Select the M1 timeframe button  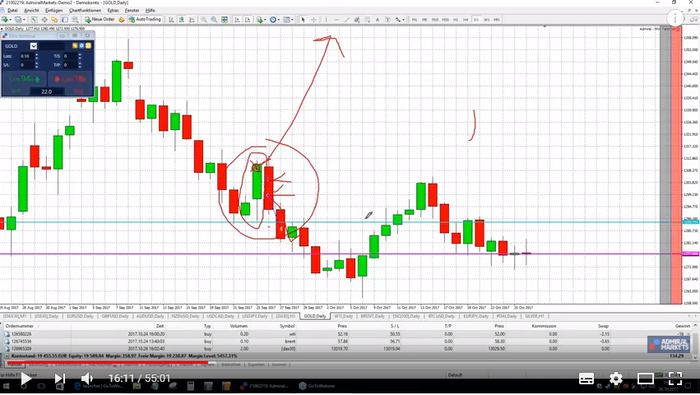coord(414,20)
